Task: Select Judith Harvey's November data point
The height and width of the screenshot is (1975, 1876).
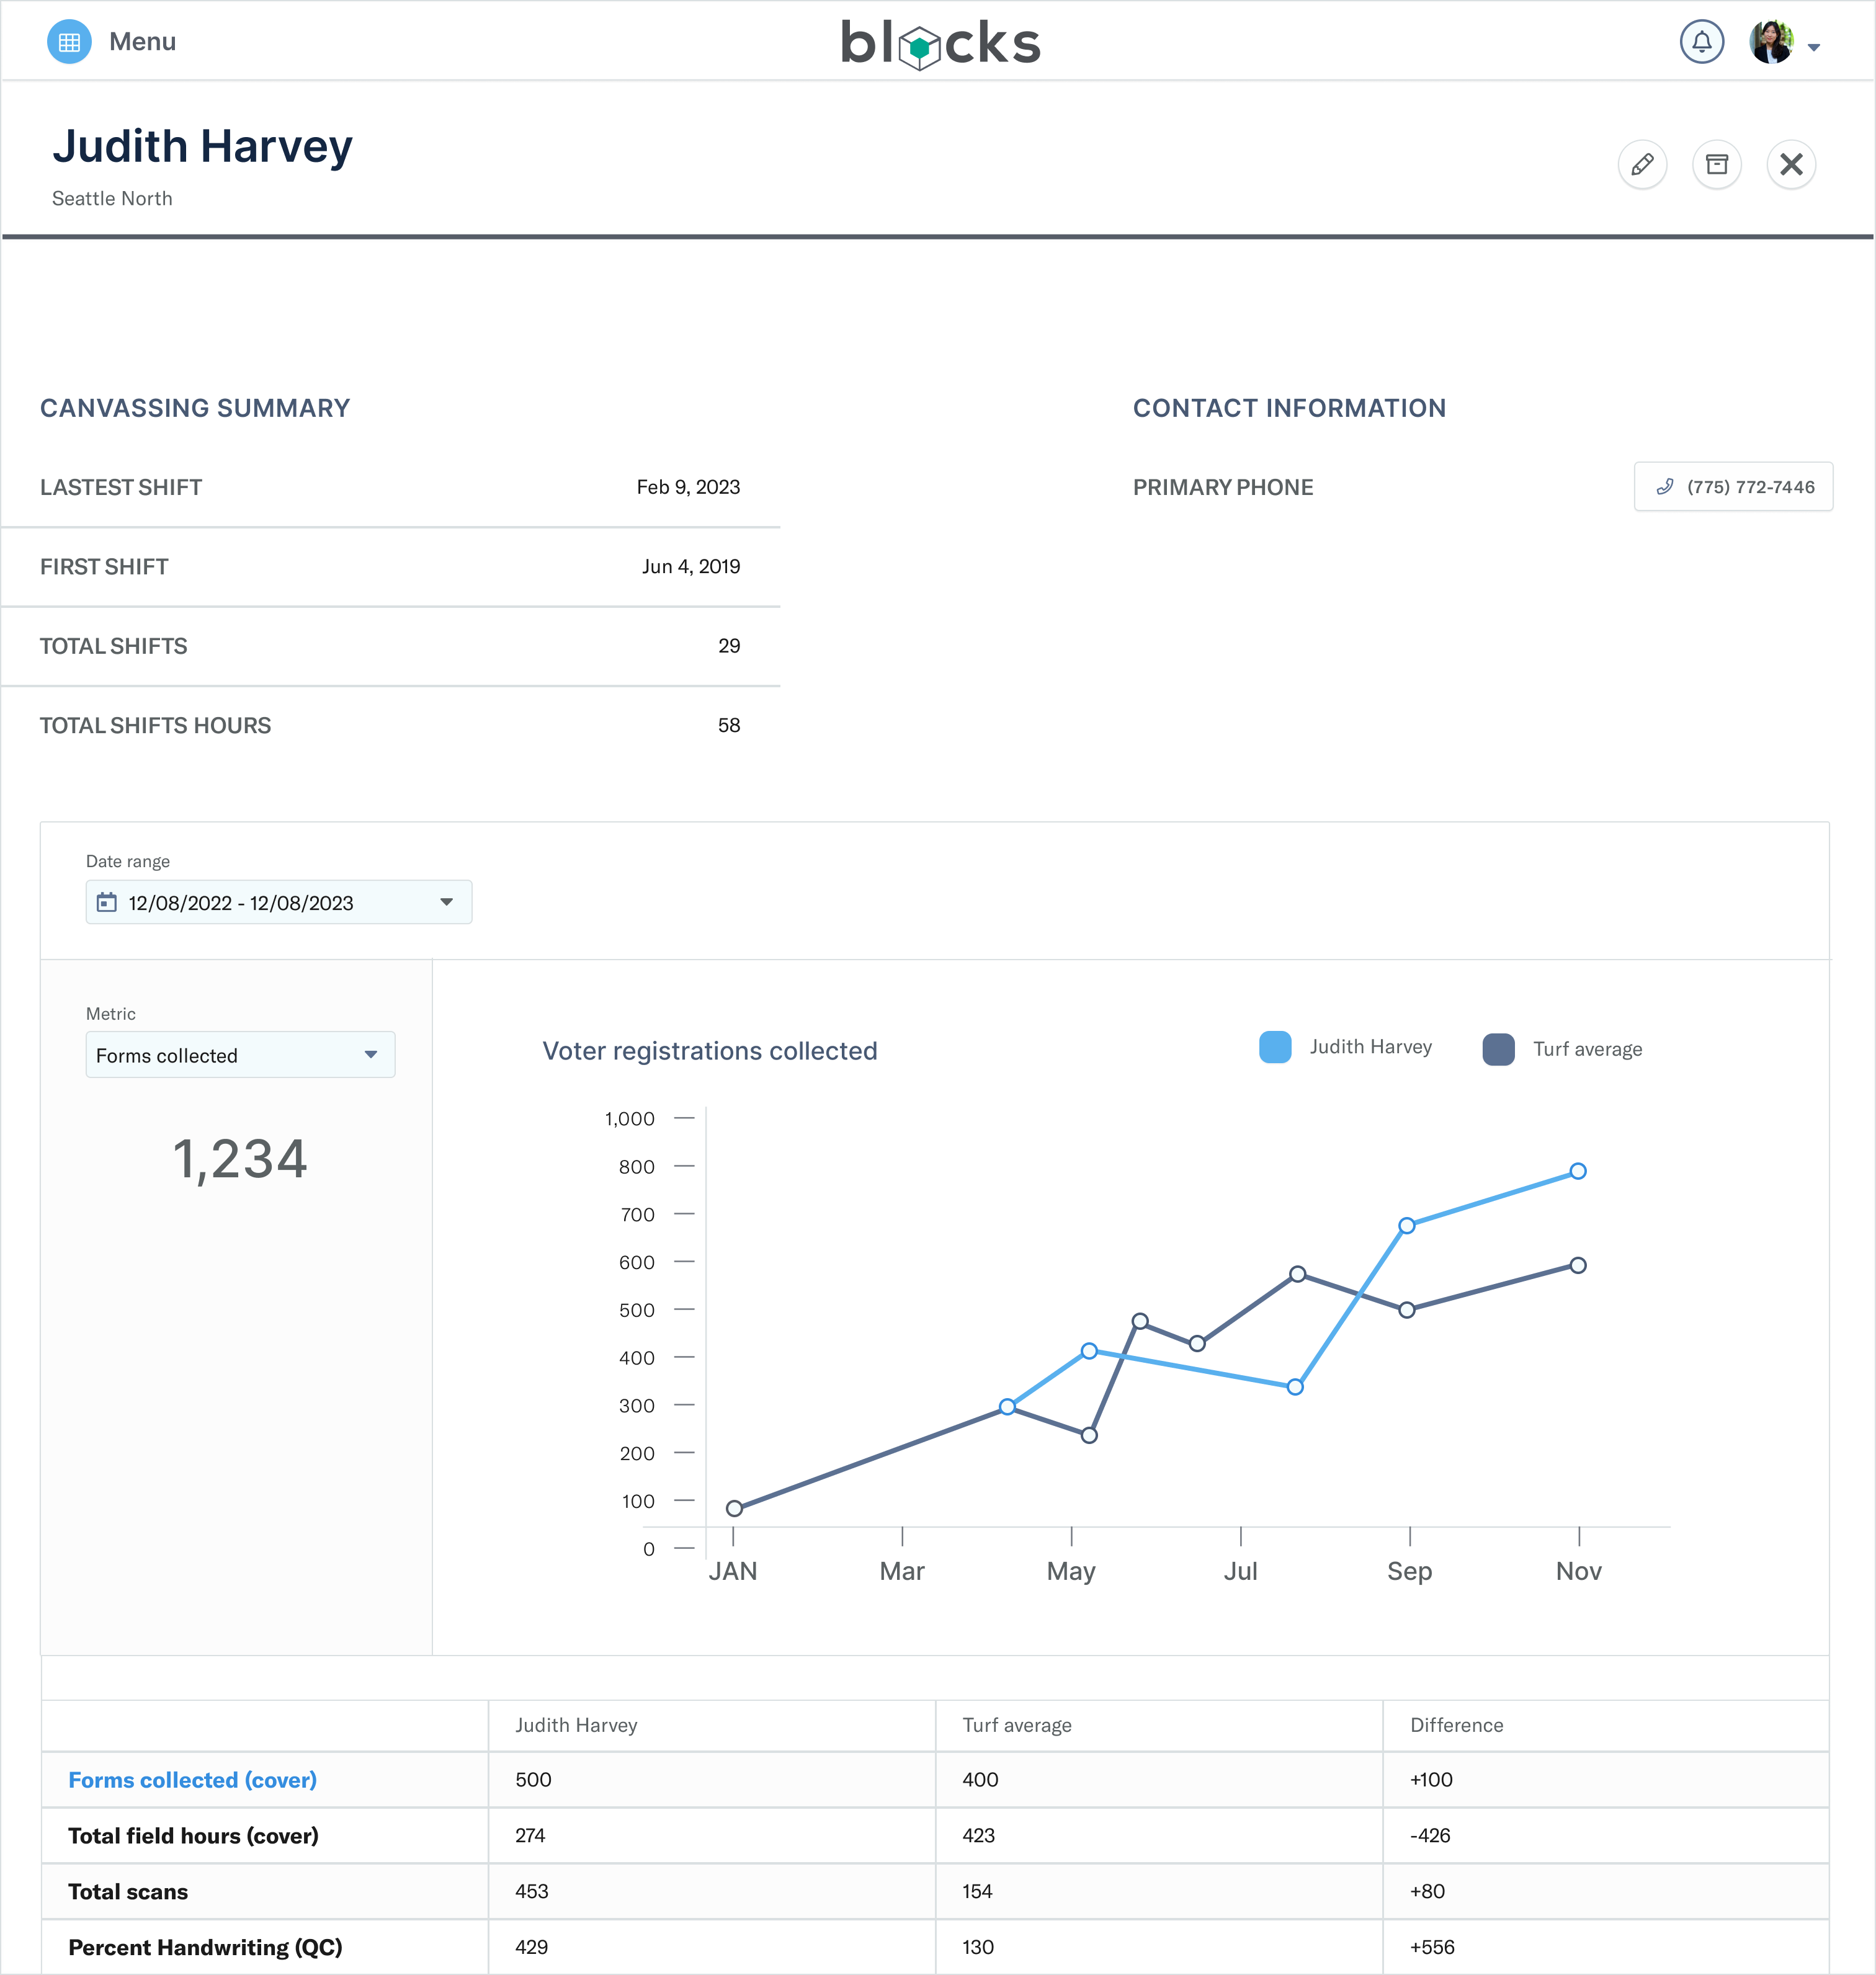Action: click(x=1578, y=1171)
